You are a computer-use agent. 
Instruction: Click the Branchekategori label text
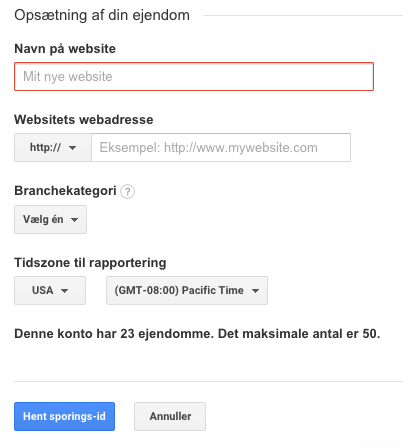point(65,191)
